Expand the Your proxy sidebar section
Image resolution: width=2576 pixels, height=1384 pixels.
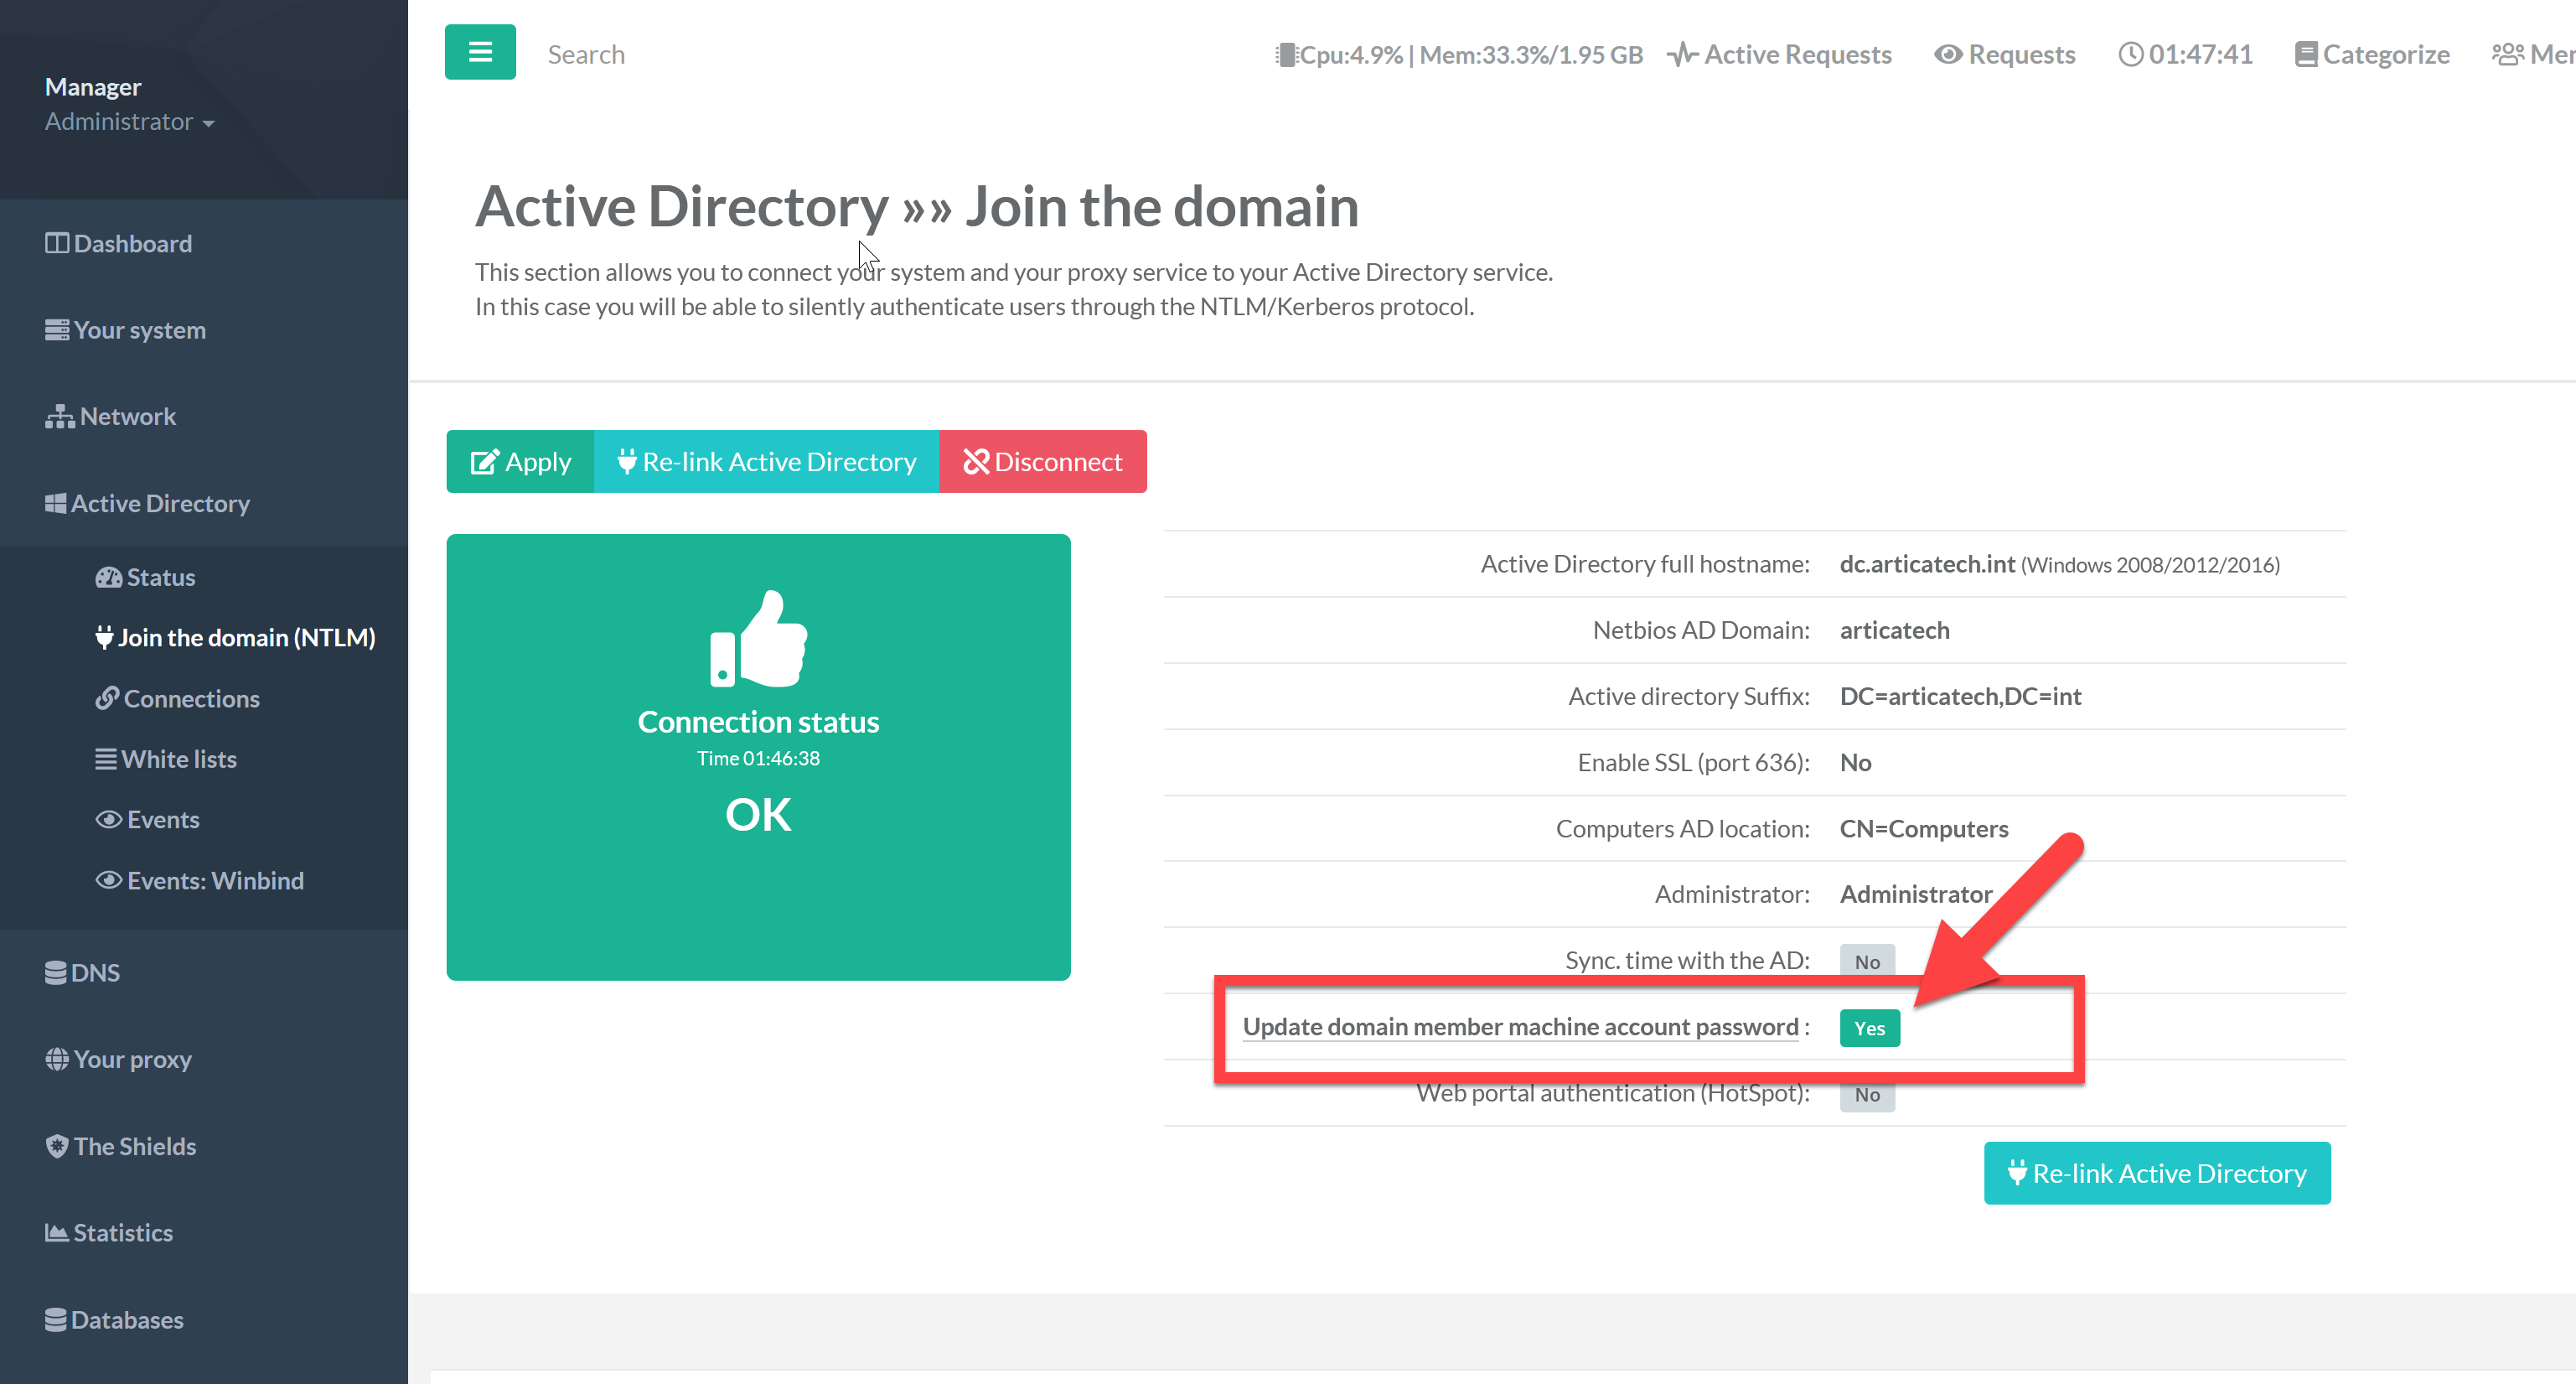point(132,1059)
